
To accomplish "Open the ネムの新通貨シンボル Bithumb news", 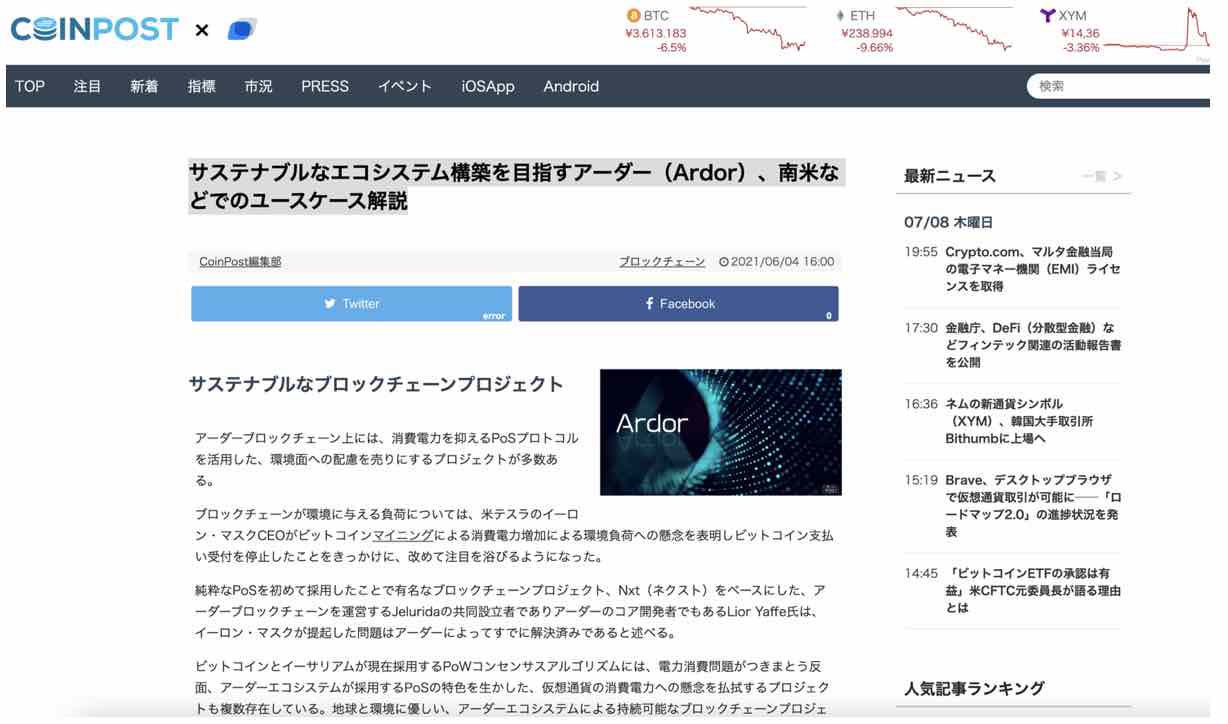I will click(x=1020, y=421).
